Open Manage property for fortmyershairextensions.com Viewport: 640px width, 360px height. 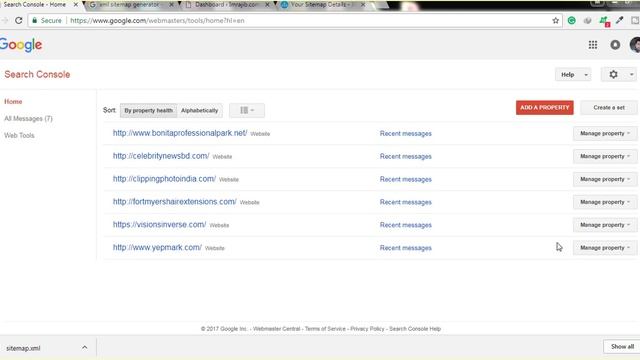click(x=605, y=202)
